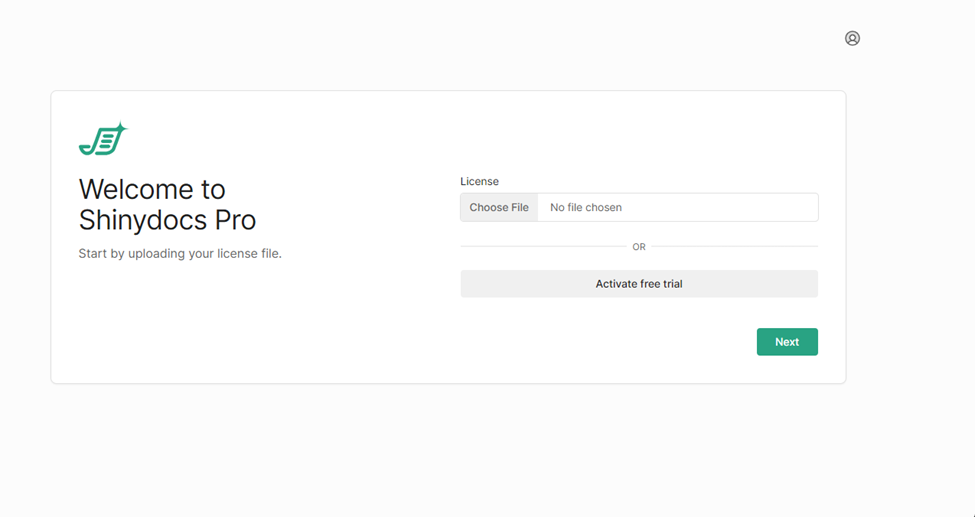Activate the free trial

639,284
